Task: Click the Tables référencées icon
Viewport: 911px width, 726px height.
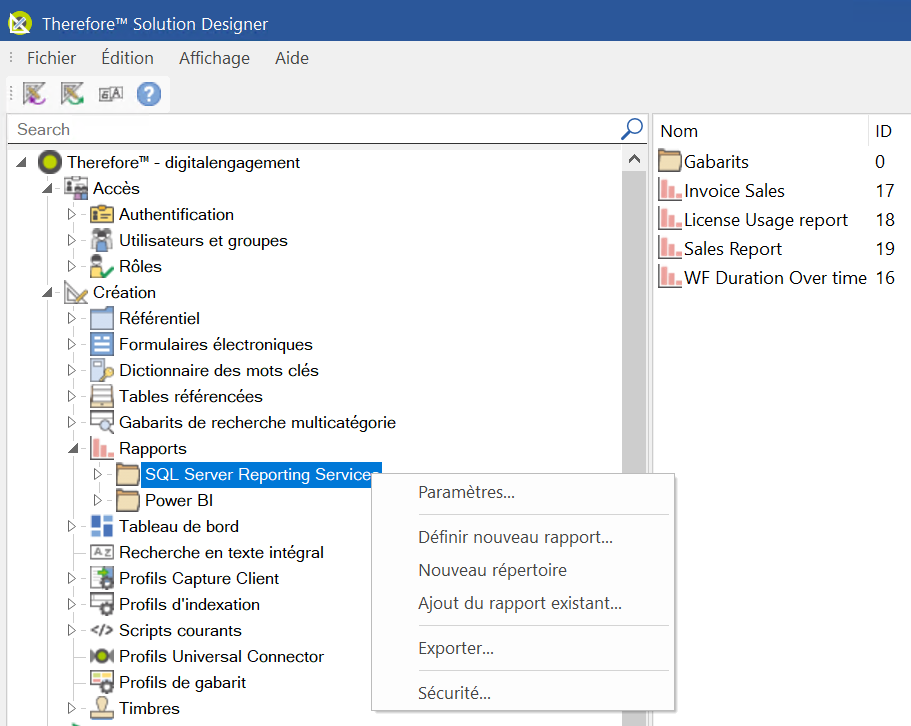Action: (102, 396)
